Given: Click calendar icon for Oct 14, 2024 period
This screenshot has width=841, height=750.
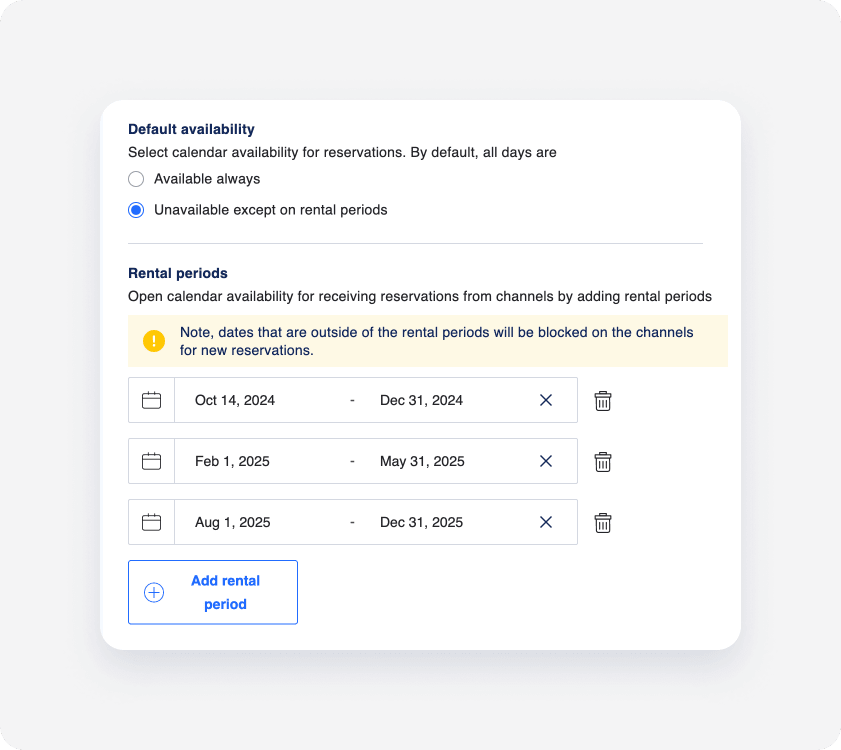Looking at the screenshot, I should pos(151,400).
